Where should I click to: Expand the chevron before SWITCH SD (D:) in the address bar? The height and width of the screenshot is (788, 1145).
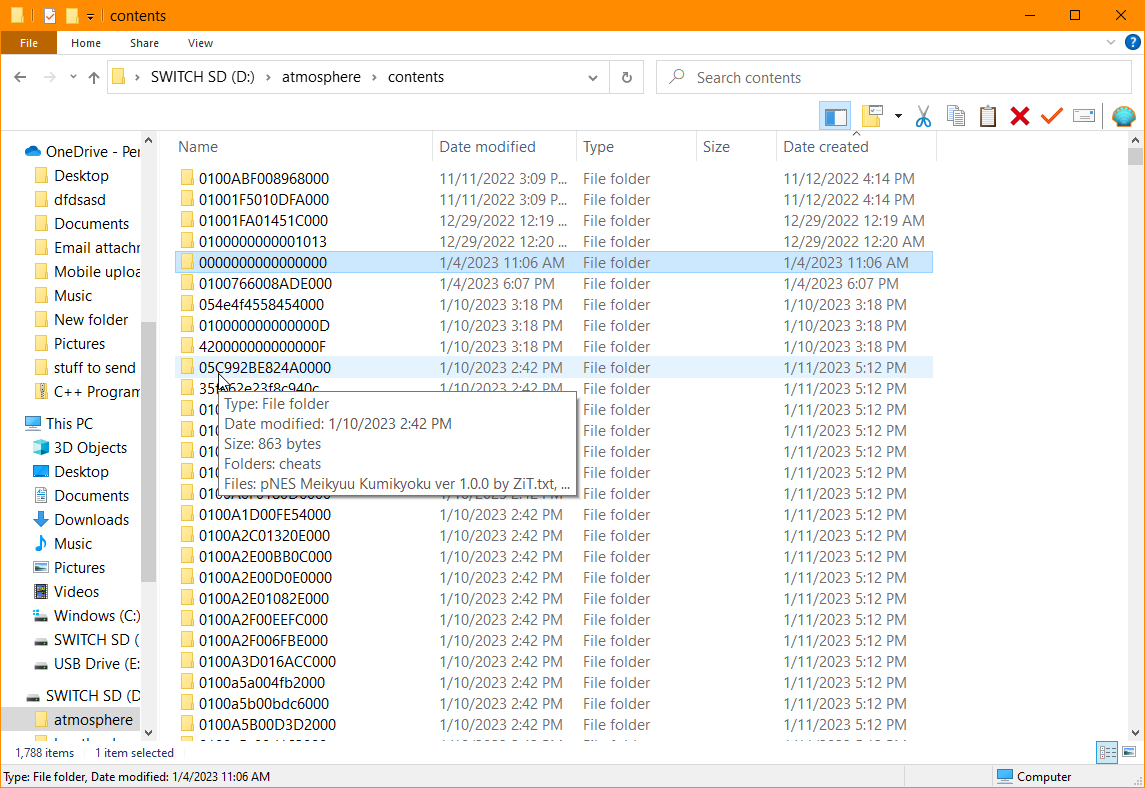(x=137, y=77)
